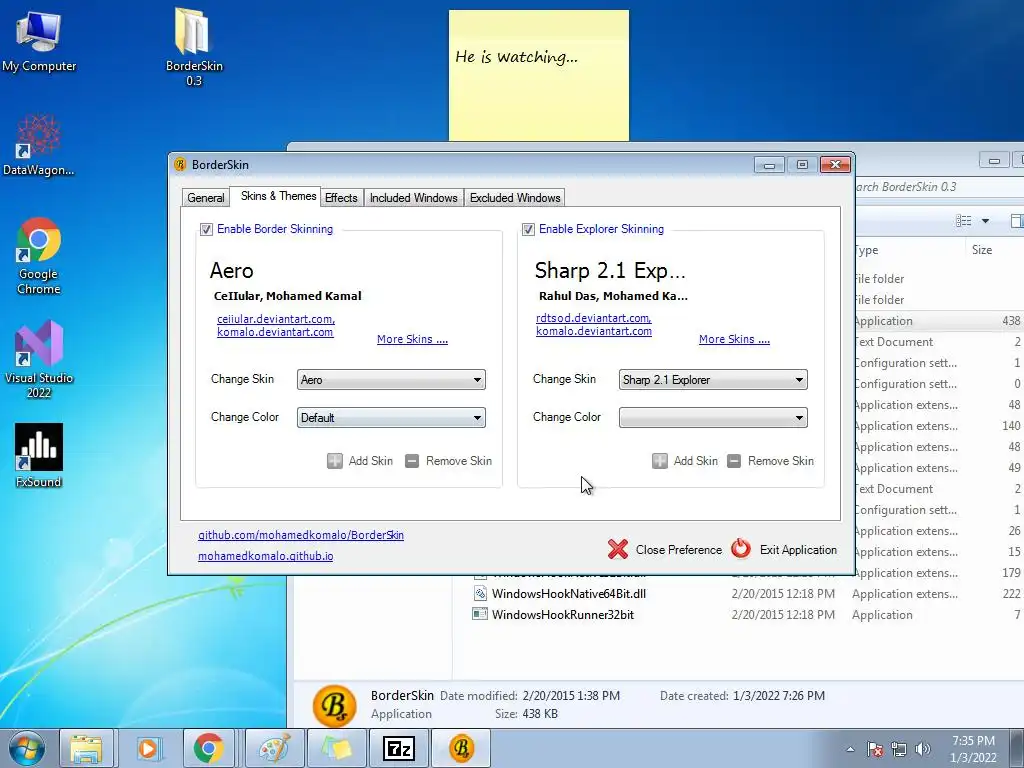Toggle Enable Explorer Skinning checkbox
Image resolution: width=1024 pixels, height=768 pixels.
[x=528, y=229]
